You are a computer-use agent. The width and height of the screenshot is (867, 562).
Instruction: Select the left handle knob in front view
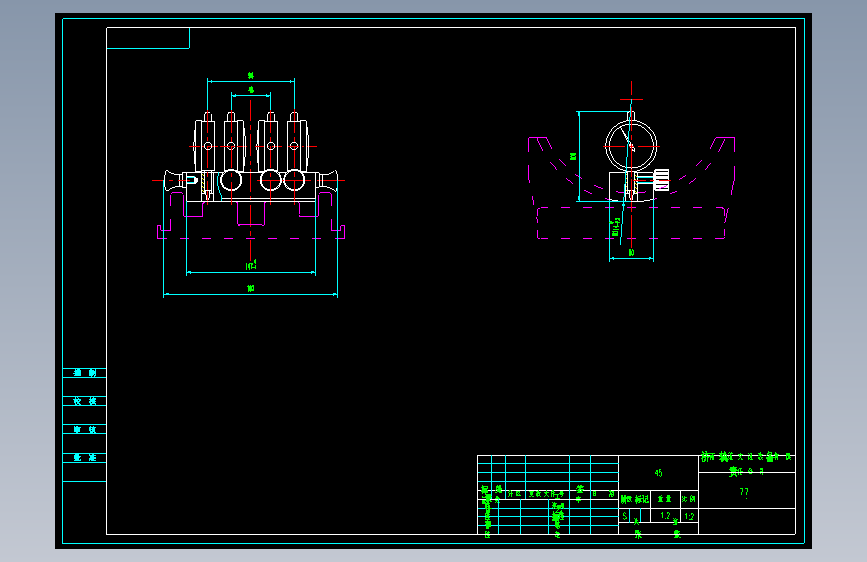coord(176,180)
